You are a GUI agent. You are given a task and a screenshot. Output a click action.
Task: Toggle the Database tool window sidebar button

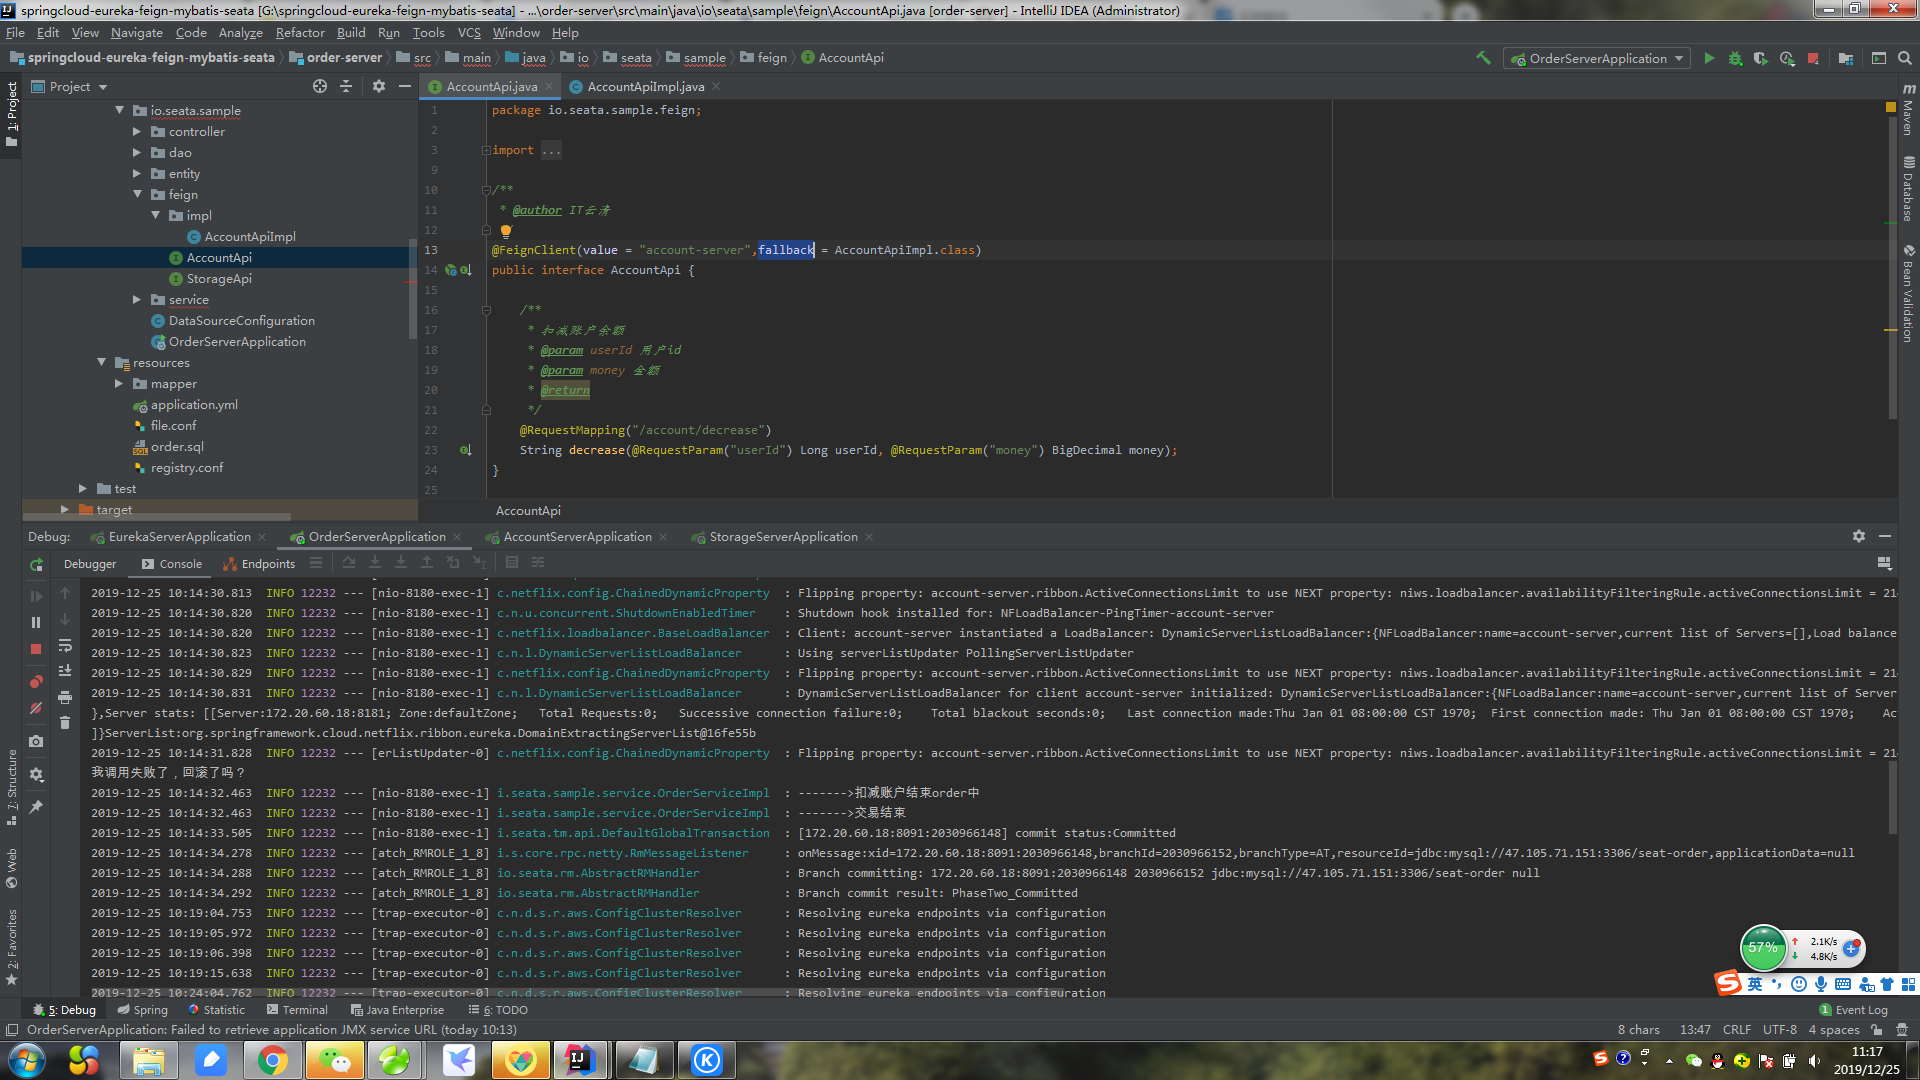(1909, 189)
